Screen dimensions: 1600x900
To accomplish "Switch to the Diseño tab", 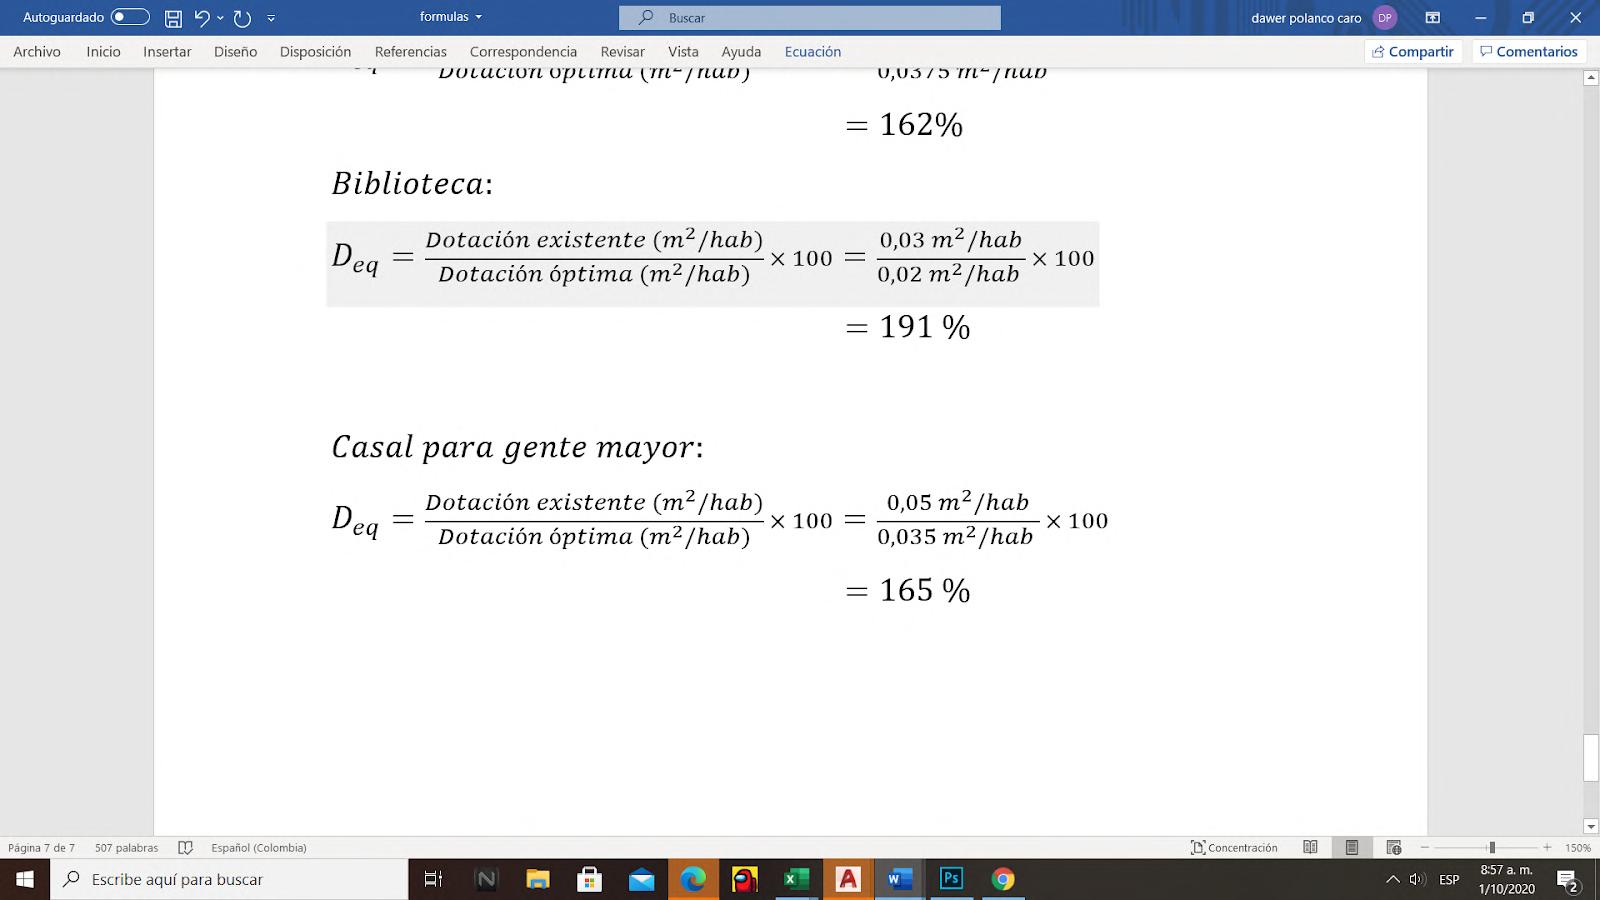I will pos(235,52).
